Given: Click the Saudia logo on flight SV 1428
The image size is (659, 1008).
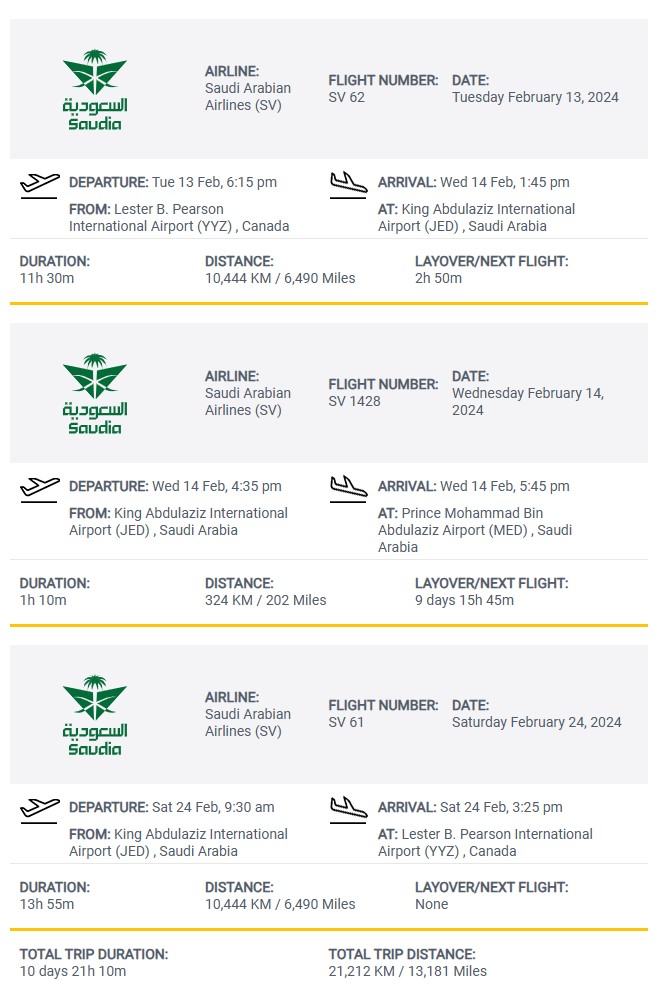Looking at the screenshot, I should click(x=95, y=394).
